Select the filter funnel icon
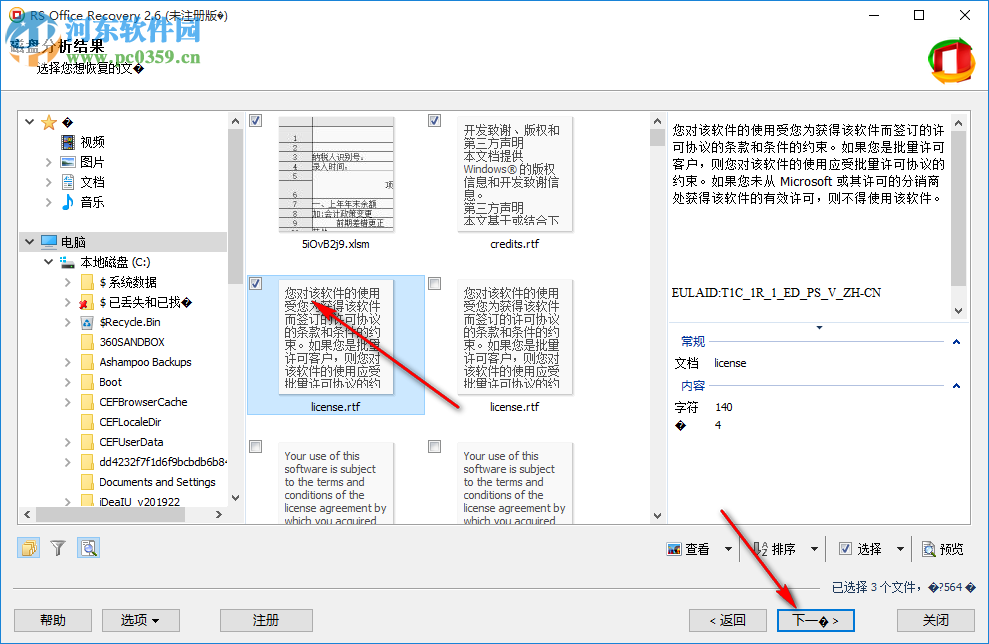 [x=60, y=547]
